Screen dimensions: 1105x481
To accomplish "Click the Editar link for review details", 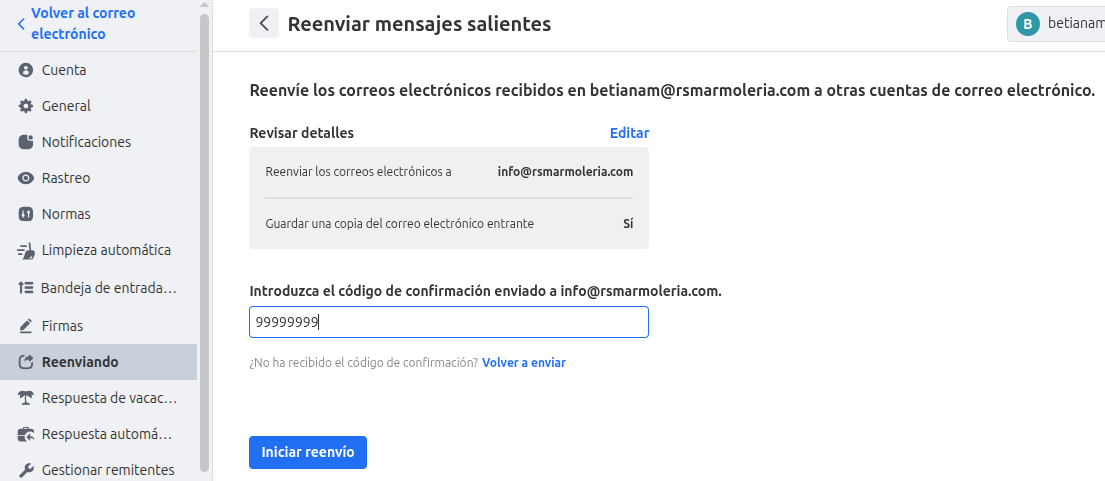I will pyautogui.click(x=629, y=133).
